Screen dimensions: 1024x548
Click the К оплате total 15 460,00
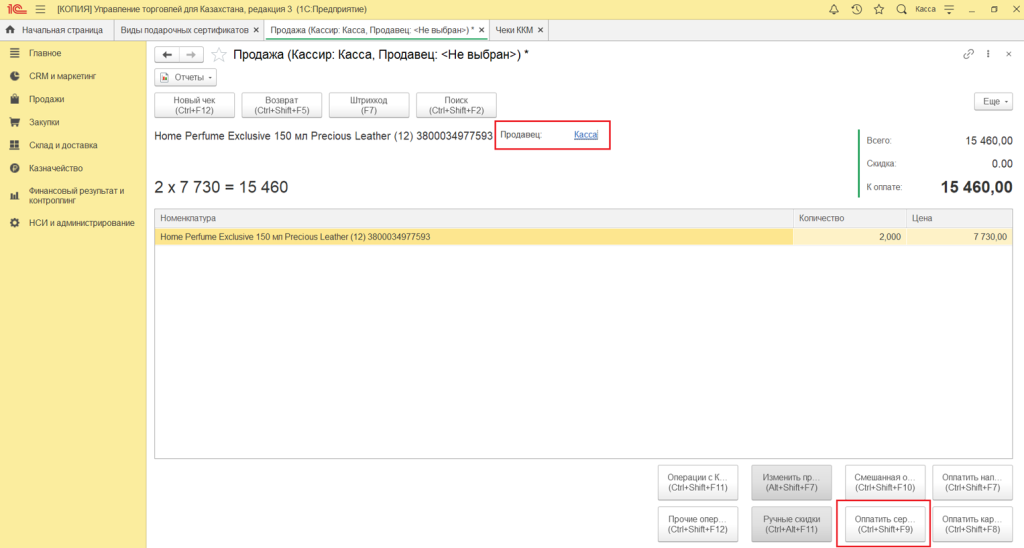click(976, 187)
